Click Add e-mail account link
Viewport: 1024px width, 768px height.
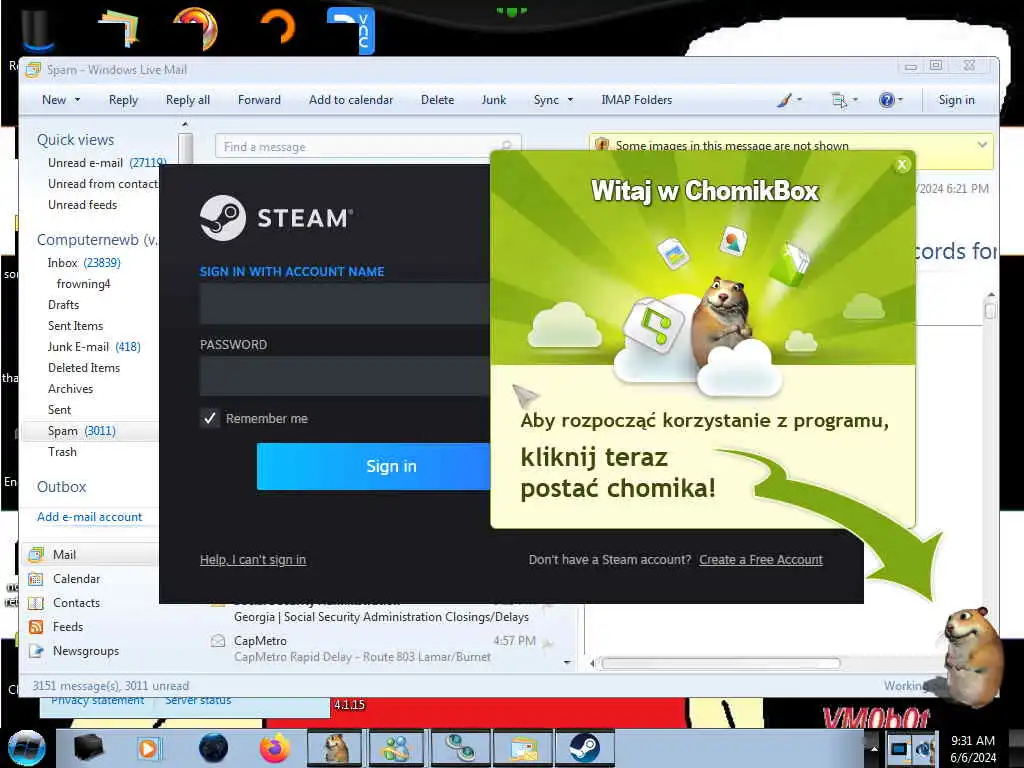coord(89,517)
